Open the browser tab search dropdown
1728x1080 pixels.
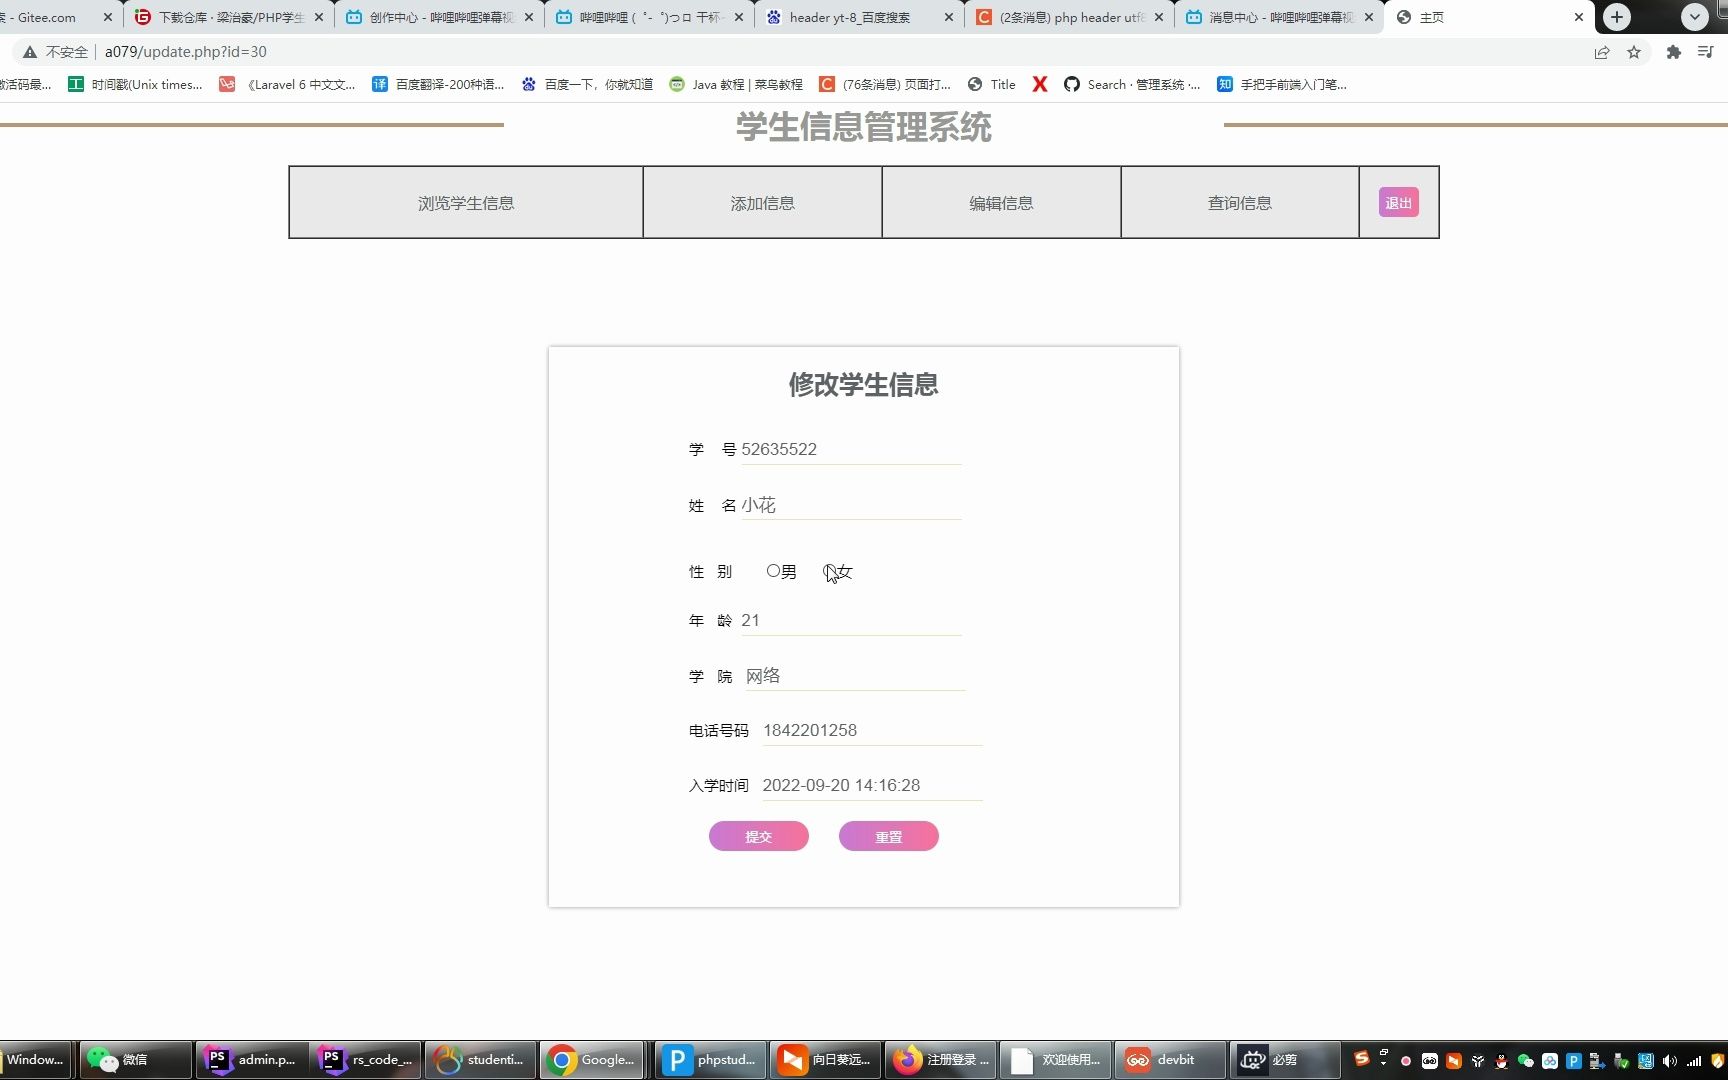[x=1694, y=17]
